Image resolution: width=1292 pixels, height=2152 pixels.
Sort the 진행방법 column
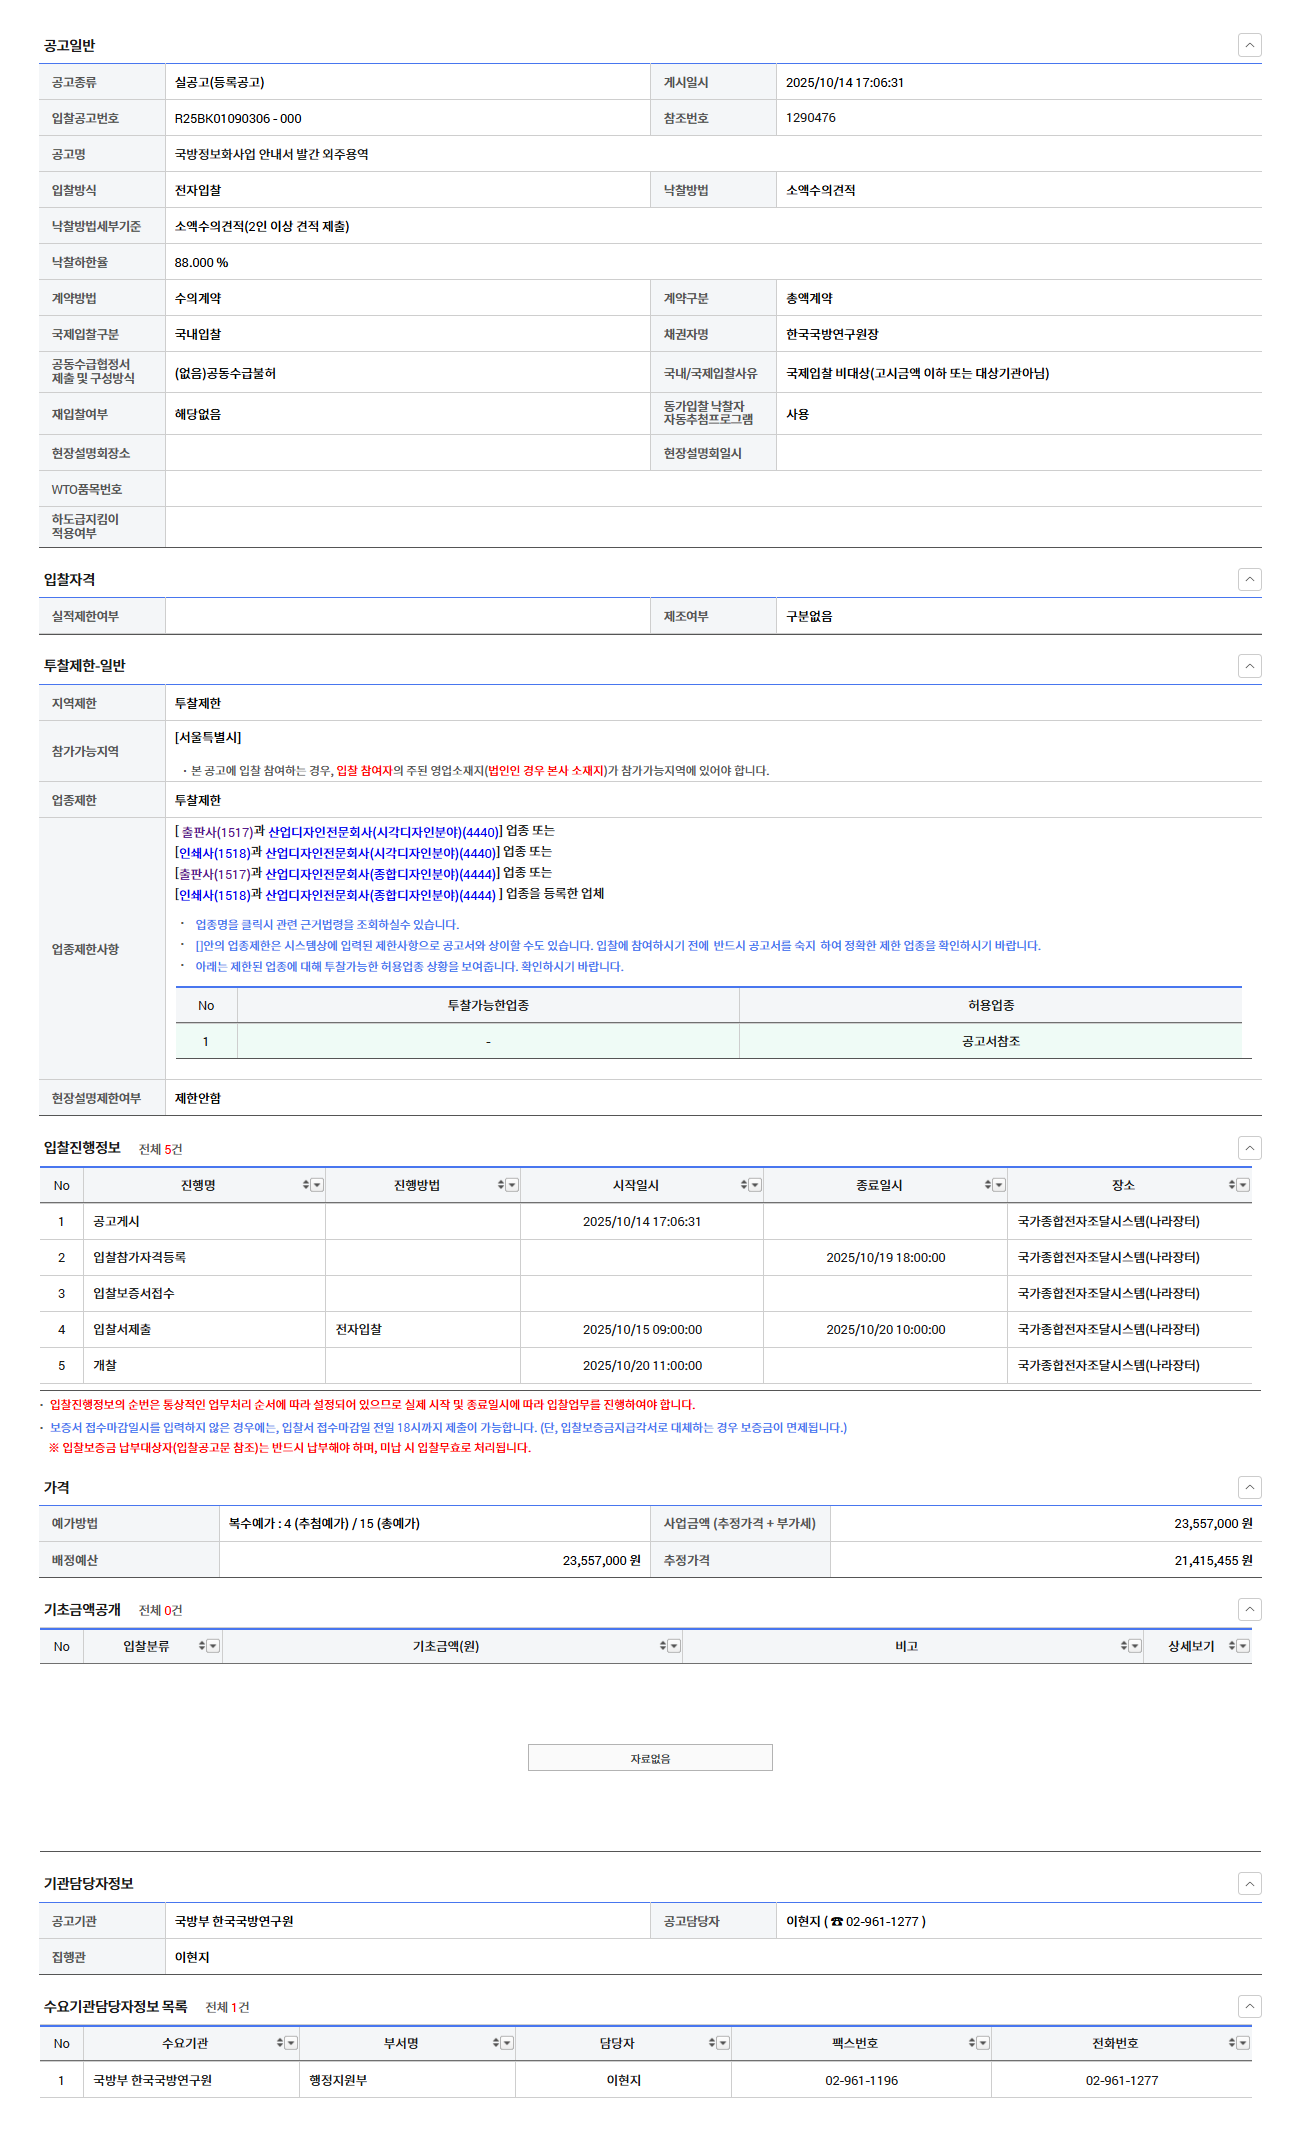click(x=501, y=1185)
